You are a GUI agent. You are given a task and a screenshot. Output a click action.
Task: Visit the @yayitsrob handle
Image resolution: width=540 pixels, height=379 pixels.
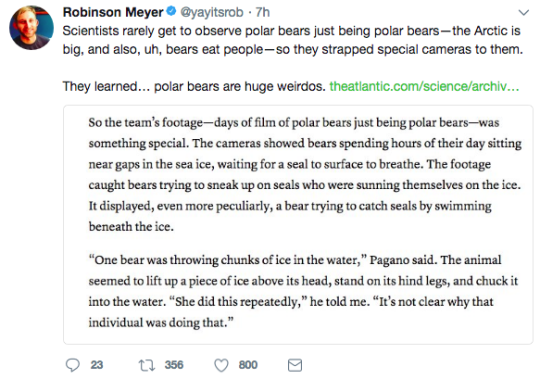(x=212, y=12)
